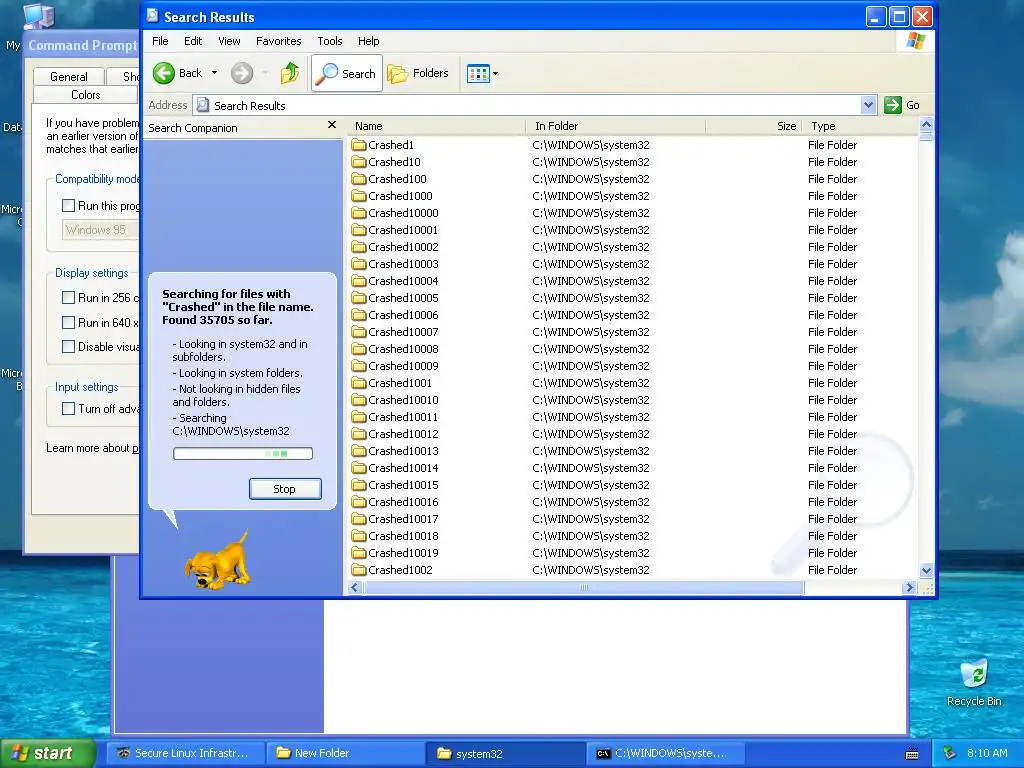Open the Tools menu
This screenshot has width=1024, height=768.
(330, 41)
